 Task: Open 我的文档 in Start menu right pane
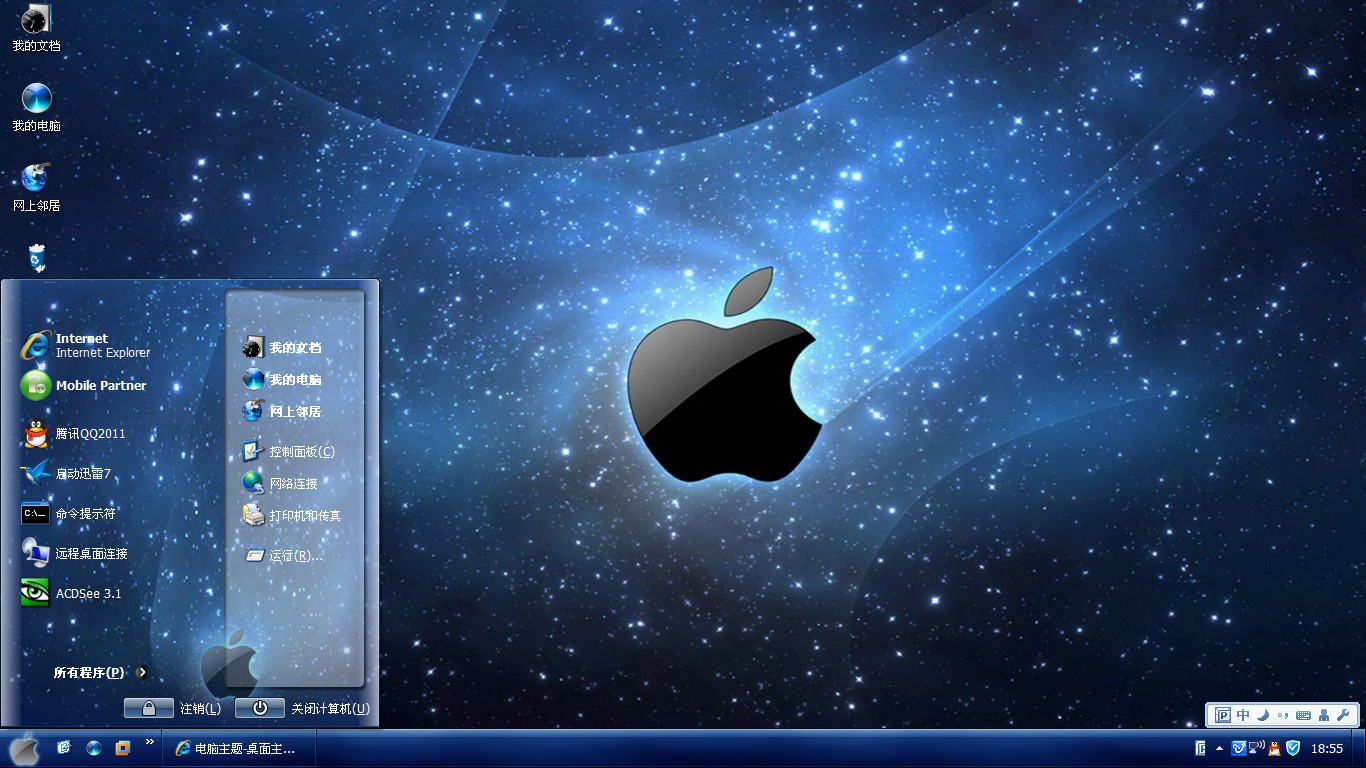tap(282, 347)
